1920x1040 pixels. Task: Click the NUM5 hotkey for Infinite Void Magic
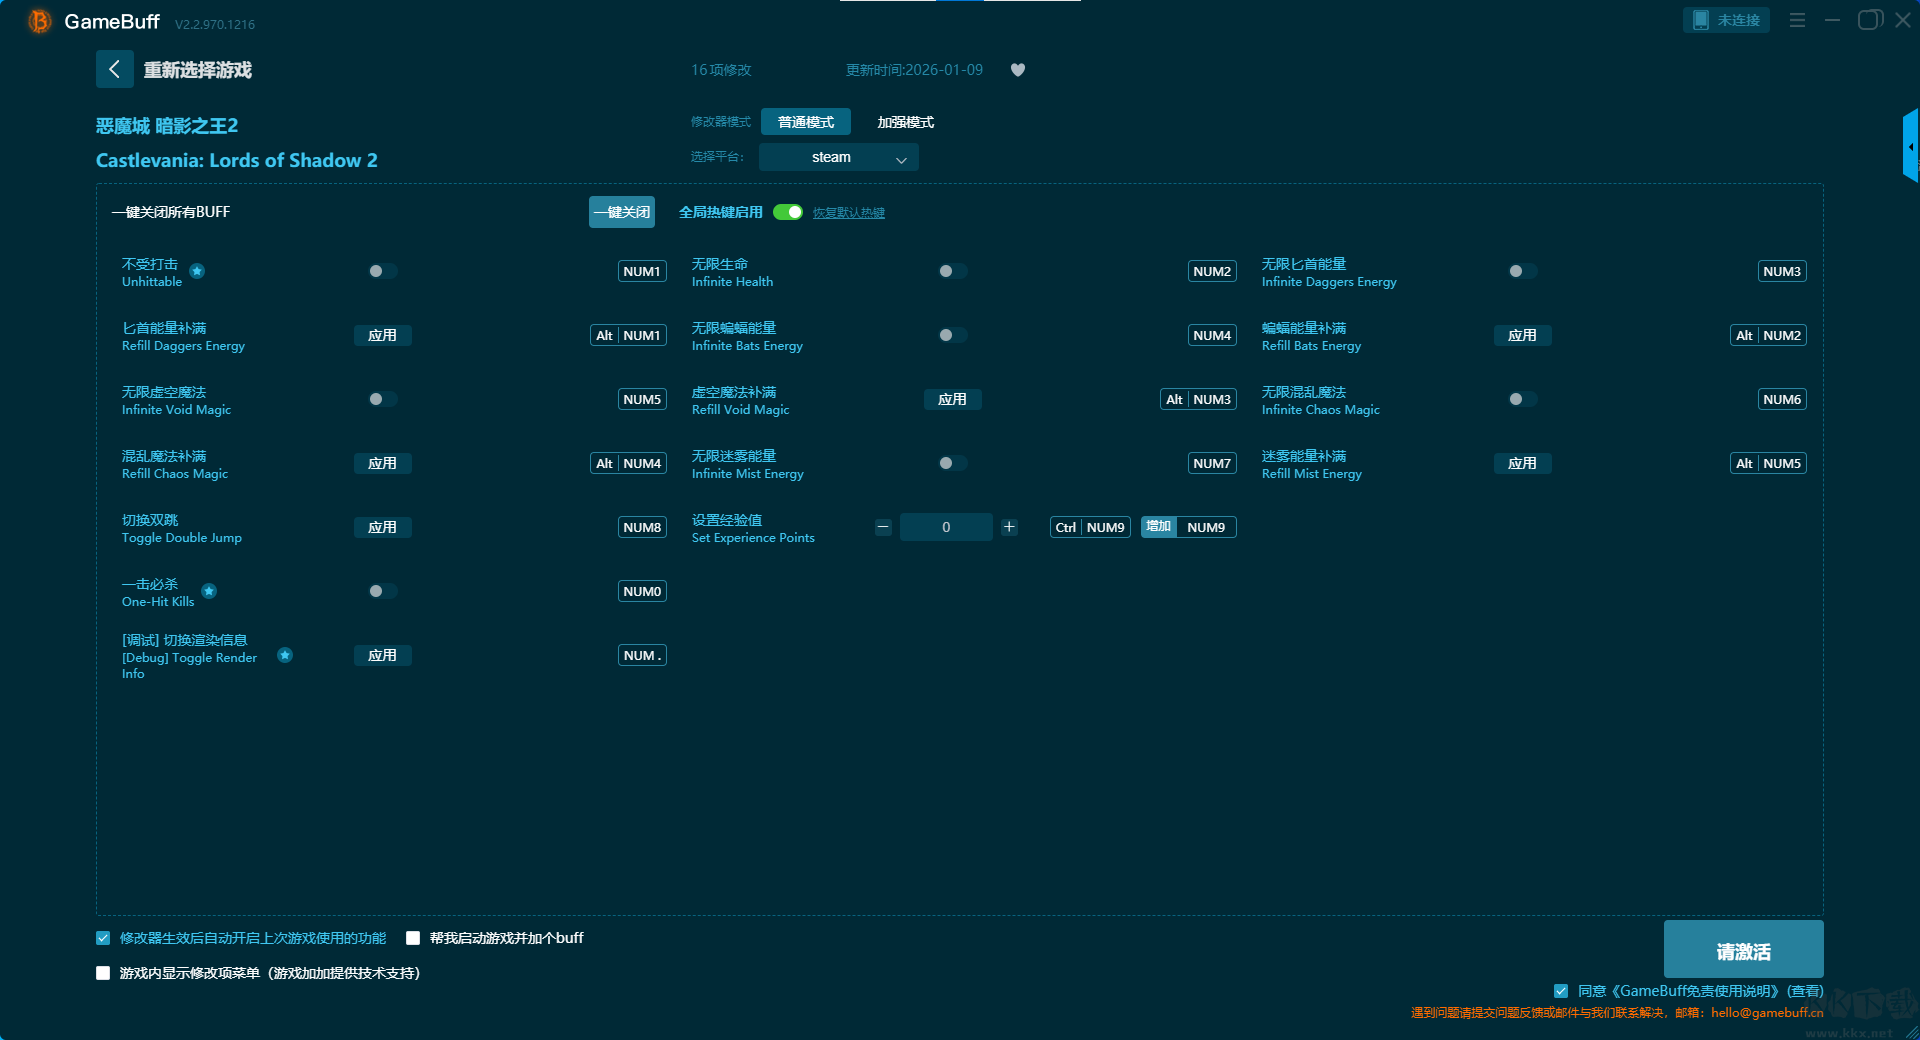(x=642, y=399)
